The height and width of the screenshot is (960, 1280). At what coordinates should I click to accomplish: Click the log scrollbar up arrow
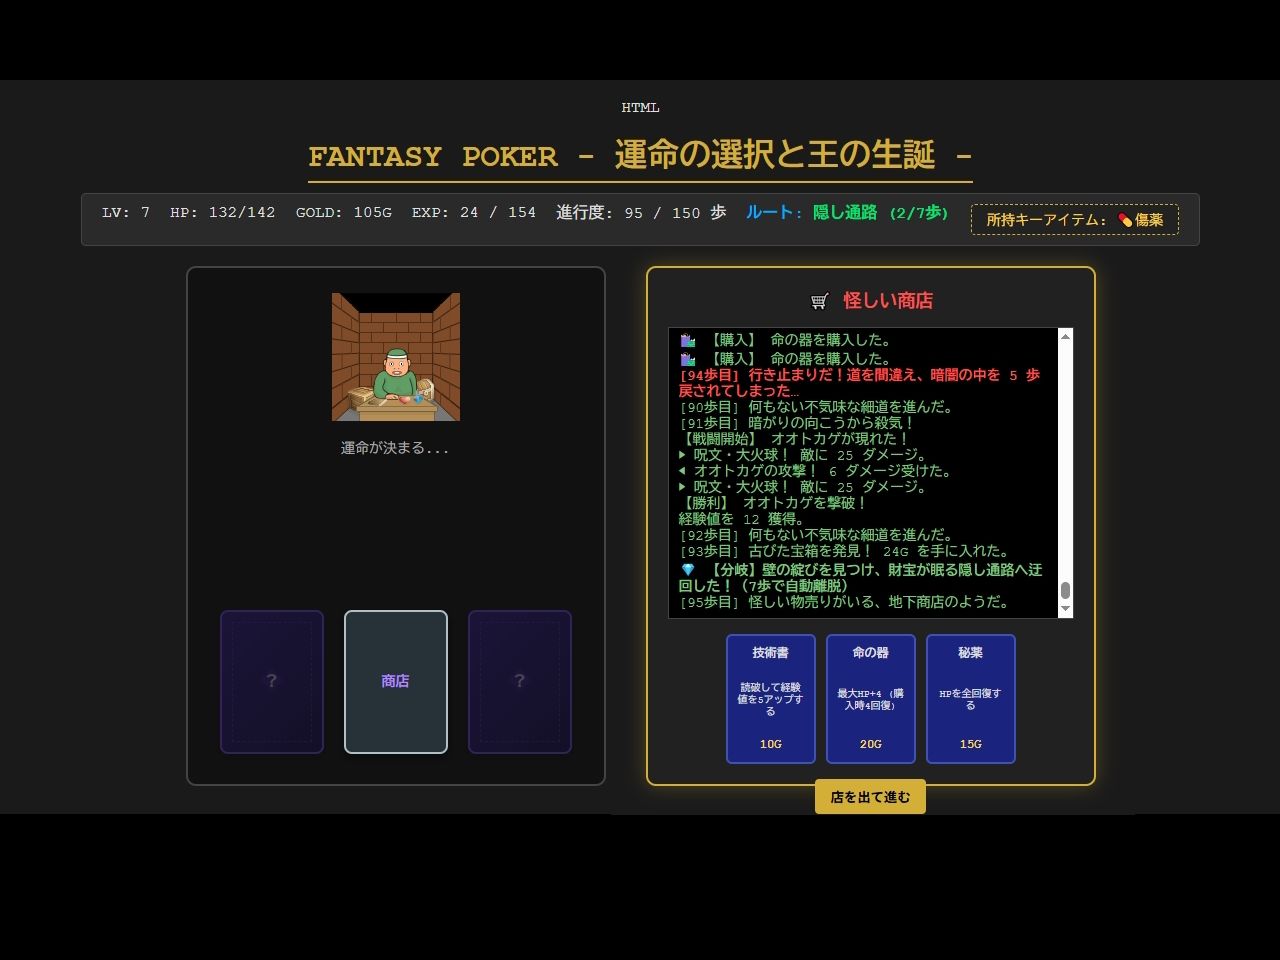(x=1065, y=336)
